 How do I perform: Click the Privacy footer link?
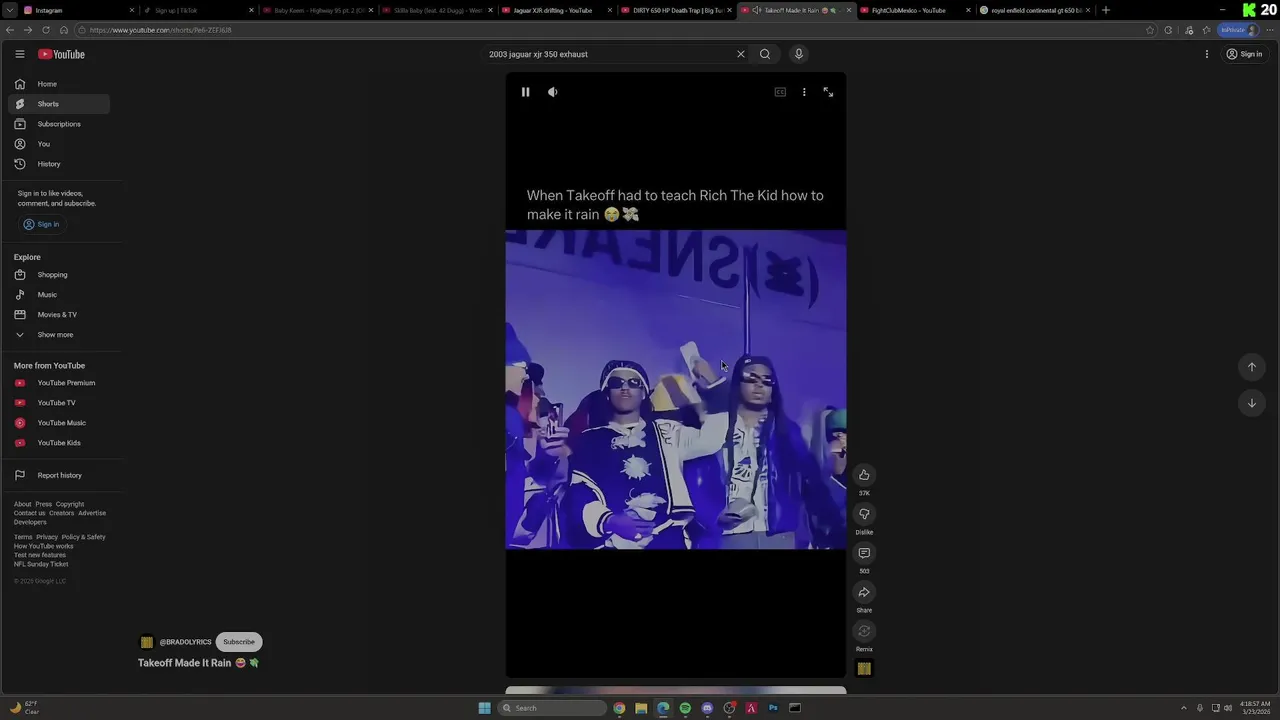[47, 537]
